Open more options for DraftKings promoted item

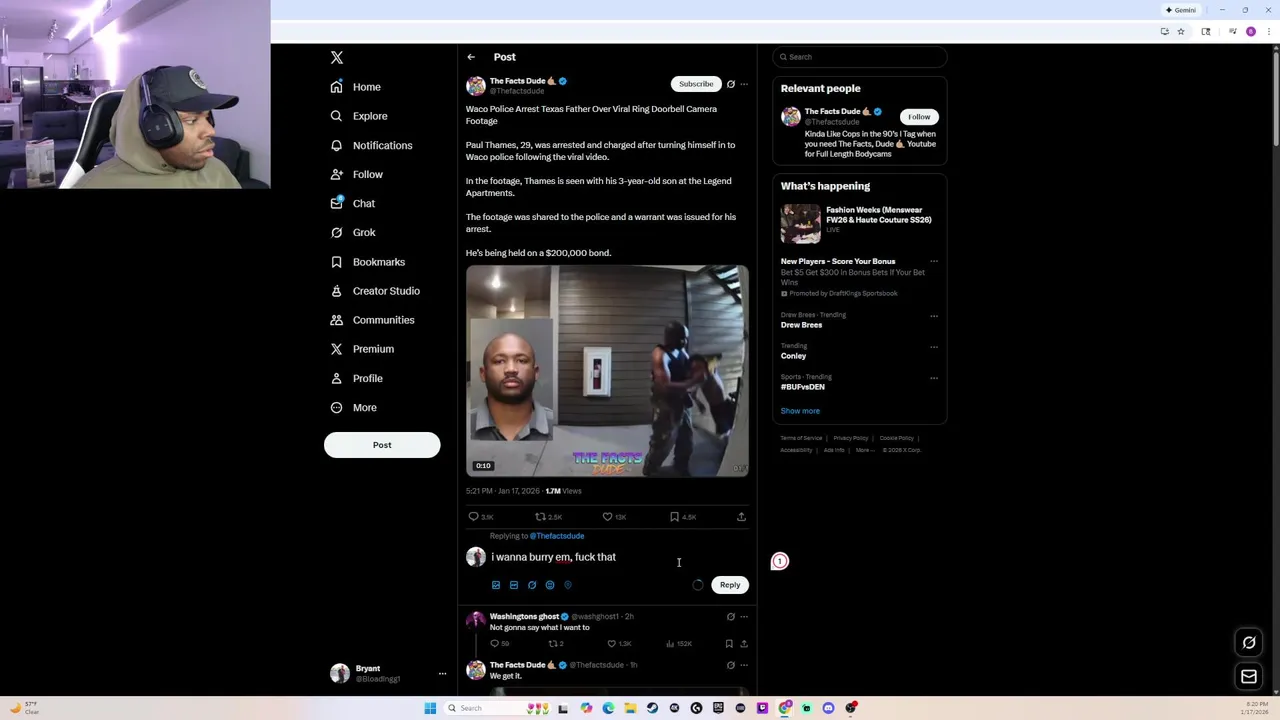[x=934, y=262]
